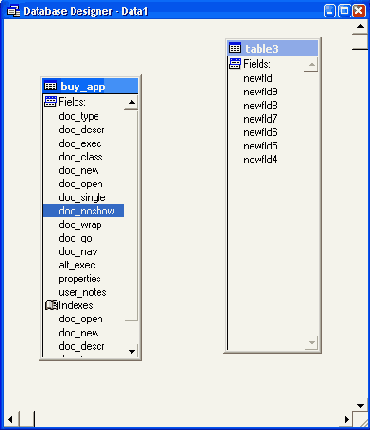Select the newfld4 field in table3
Viewport: 370px width, 430px height.
tap(260, 160)
